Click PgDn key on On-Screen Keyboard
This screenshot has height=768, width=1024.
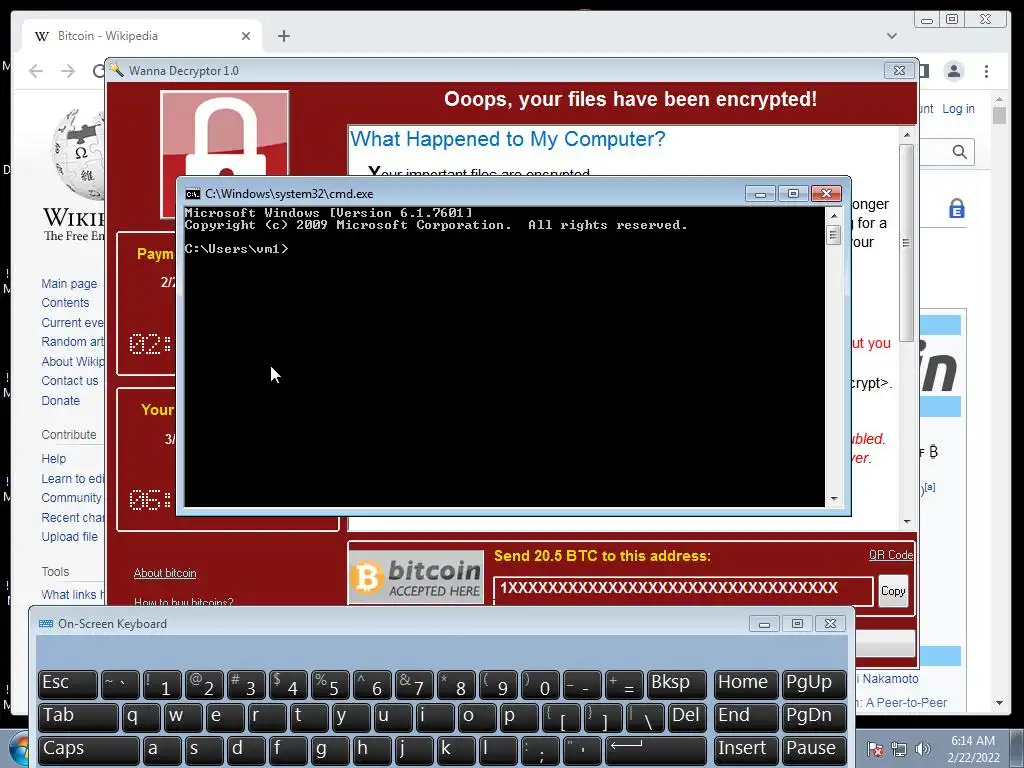coord(814,717)
